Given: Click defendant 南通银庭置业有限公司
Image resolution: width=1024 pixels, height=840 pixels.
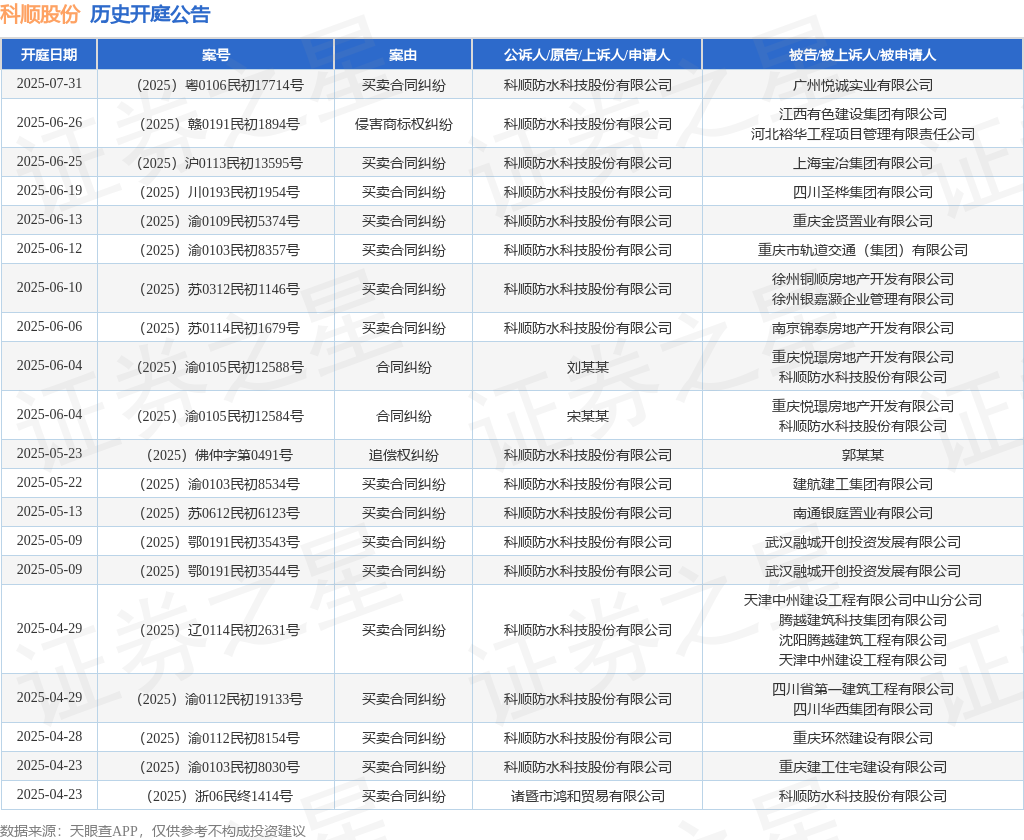Looking at the screenshot, I should 862,513.
